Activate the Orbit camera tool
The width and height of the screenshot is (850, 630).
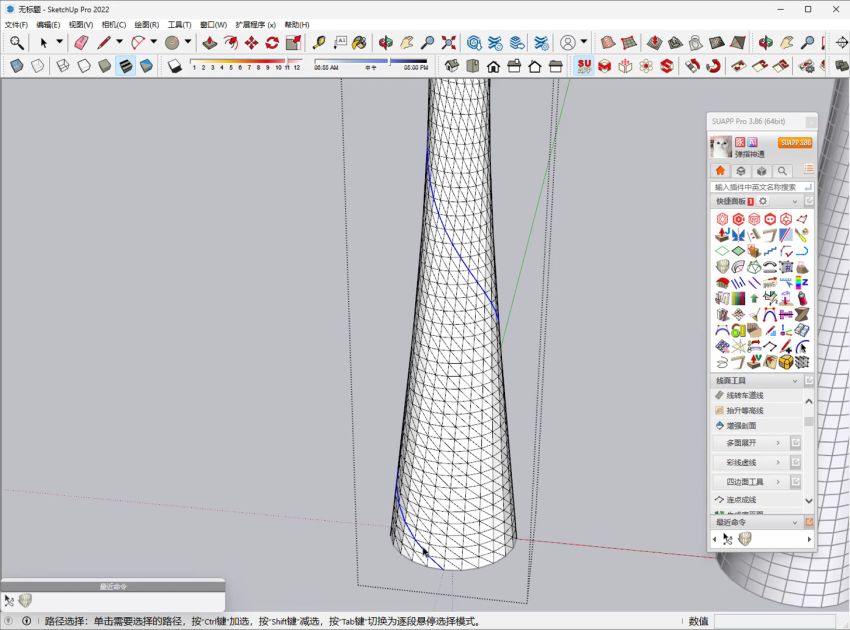click(x=386, y=42)
